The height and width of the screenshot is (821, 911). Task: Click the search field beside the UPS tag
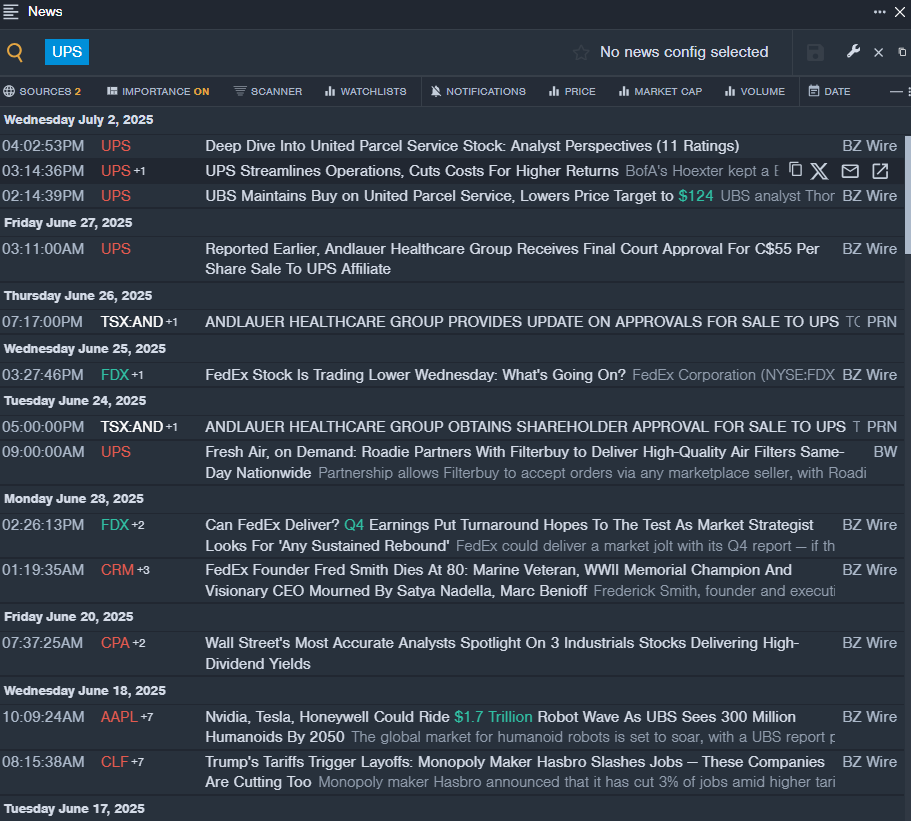pos(328,52)
